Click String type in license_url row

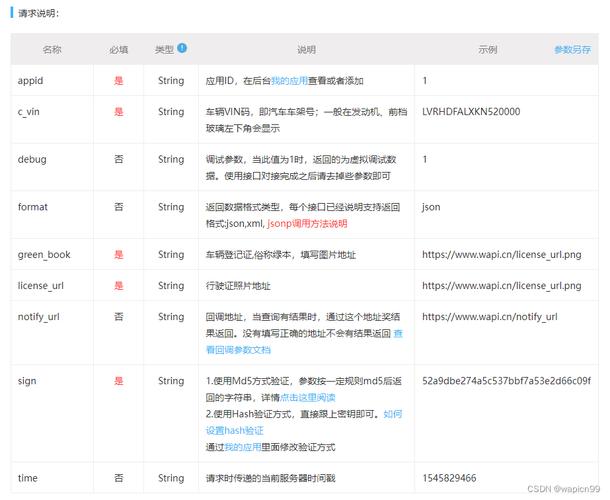[171, 286]
